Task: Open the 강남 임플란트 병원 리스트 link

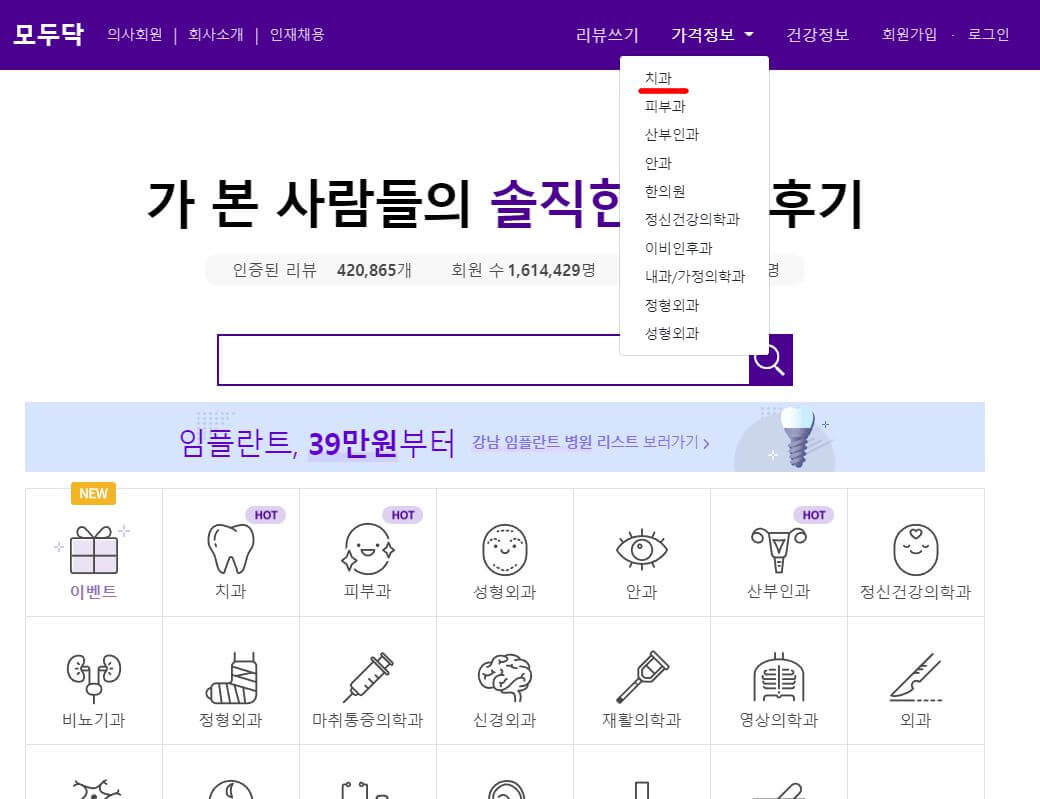Action: tap(585, 445)
